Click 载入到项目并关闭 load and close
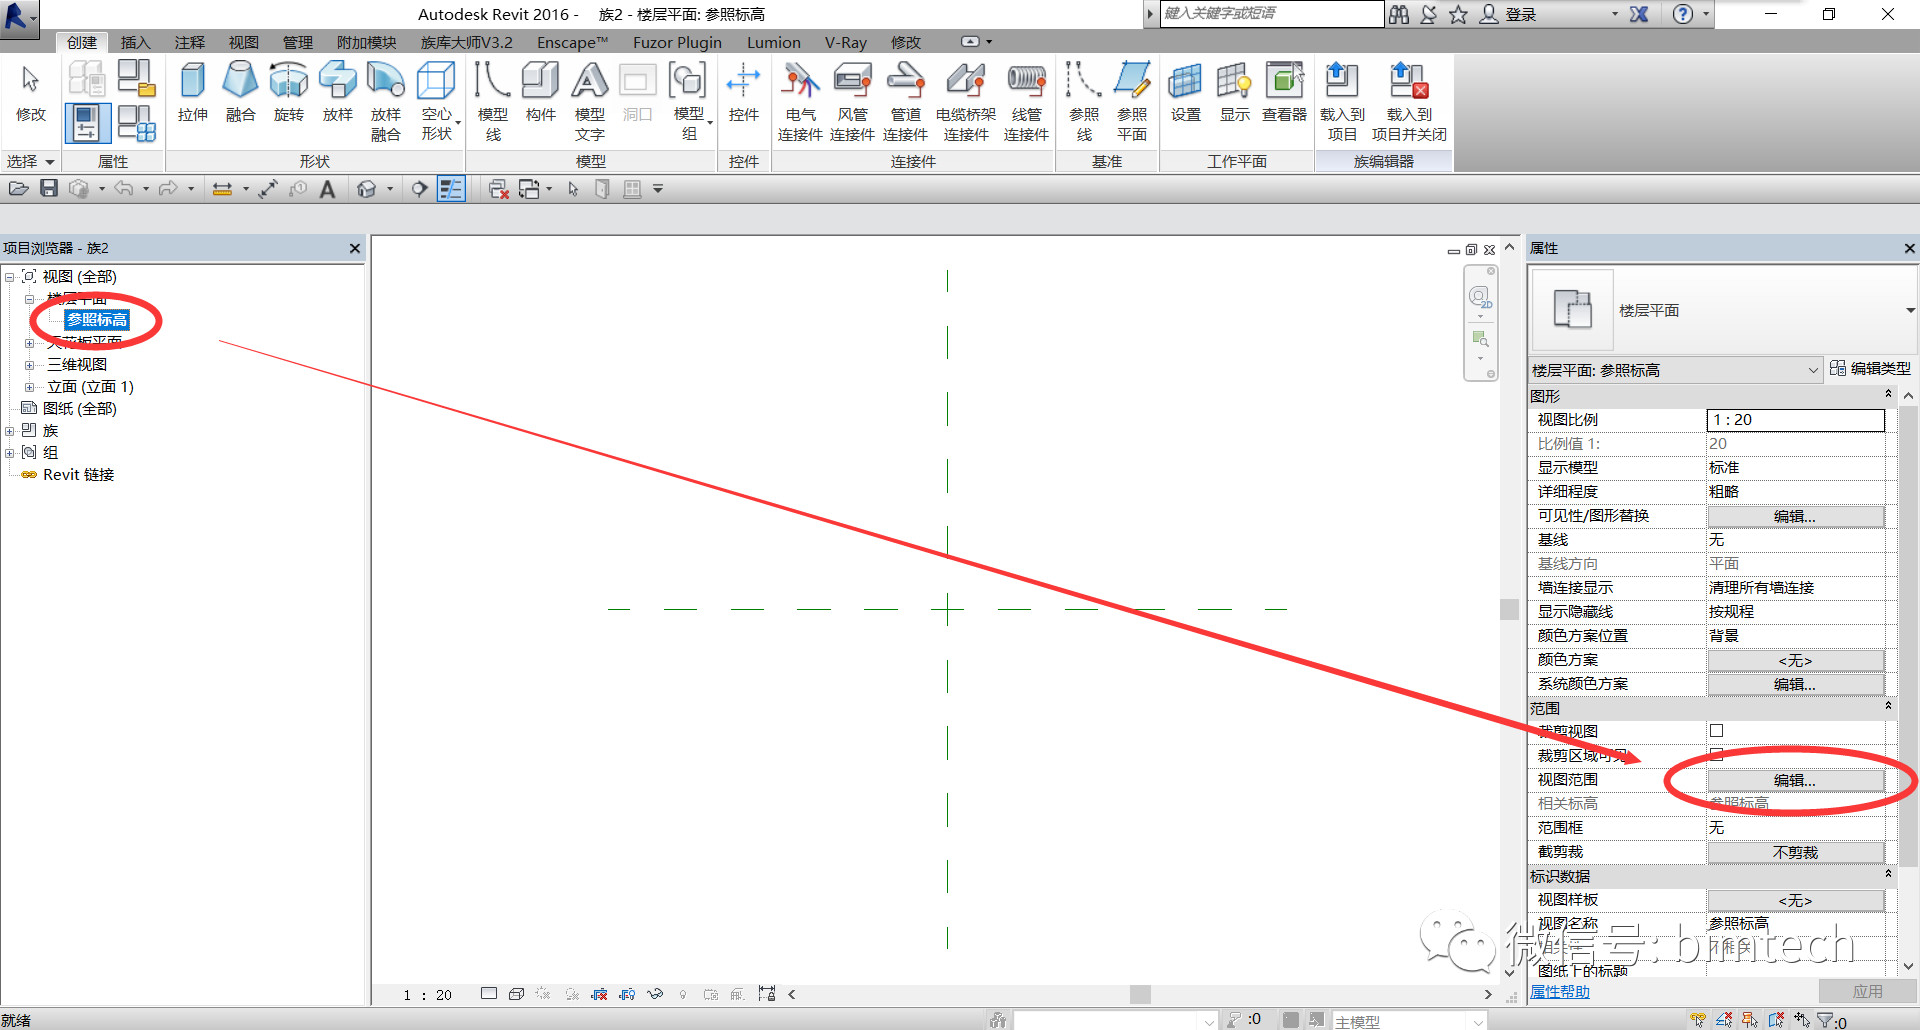 point(1409,101)
